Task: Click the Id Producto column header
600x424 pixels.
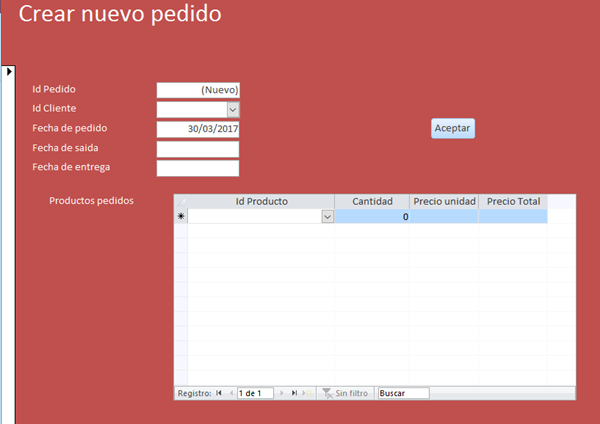Action: (x=261, y=202)
